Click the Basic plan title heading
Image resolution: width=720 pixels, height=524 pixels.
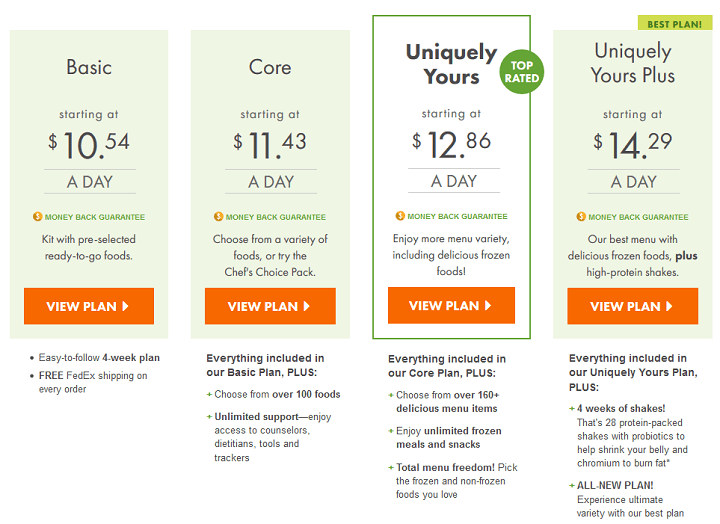pyautogui.click(x=89, y=68)
